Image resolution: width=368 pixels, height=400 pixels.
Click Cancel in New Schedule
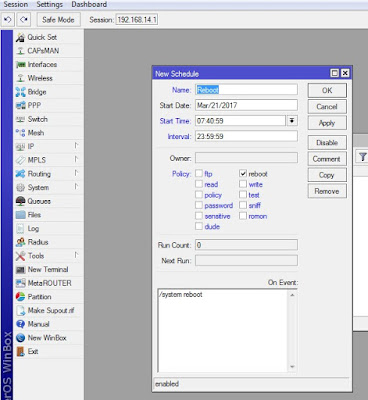[x=327, y=107]
